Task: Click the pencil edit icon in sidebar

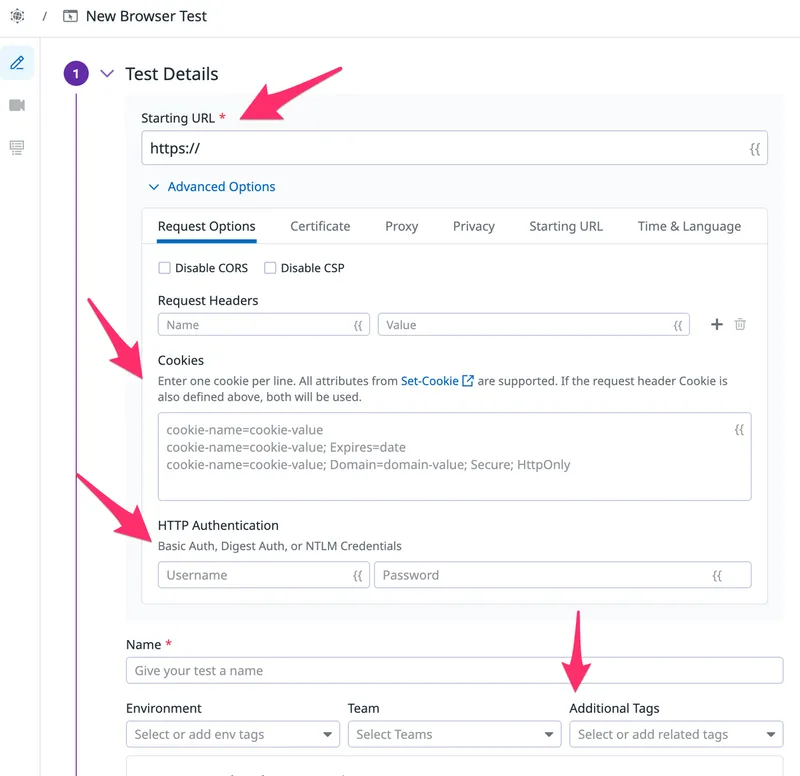Action: 17,63
